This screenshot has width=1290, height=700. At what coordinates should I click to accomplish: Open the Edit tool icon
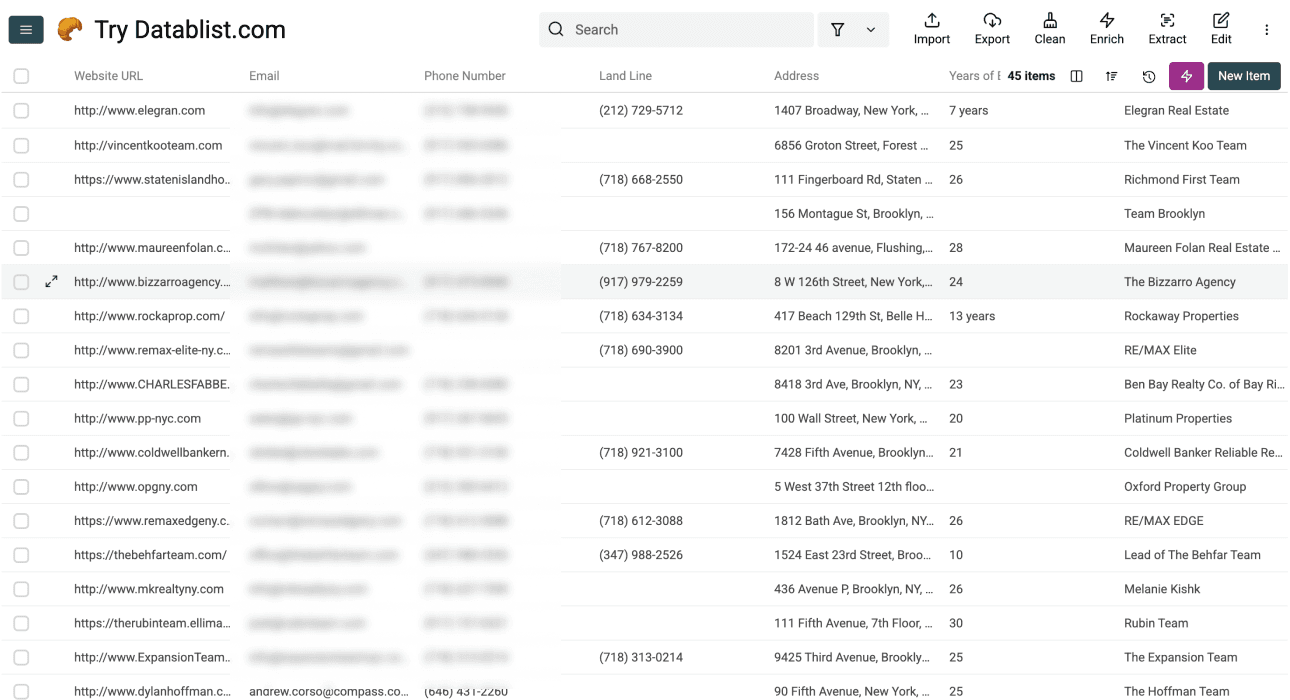(x=1221, y=28)
